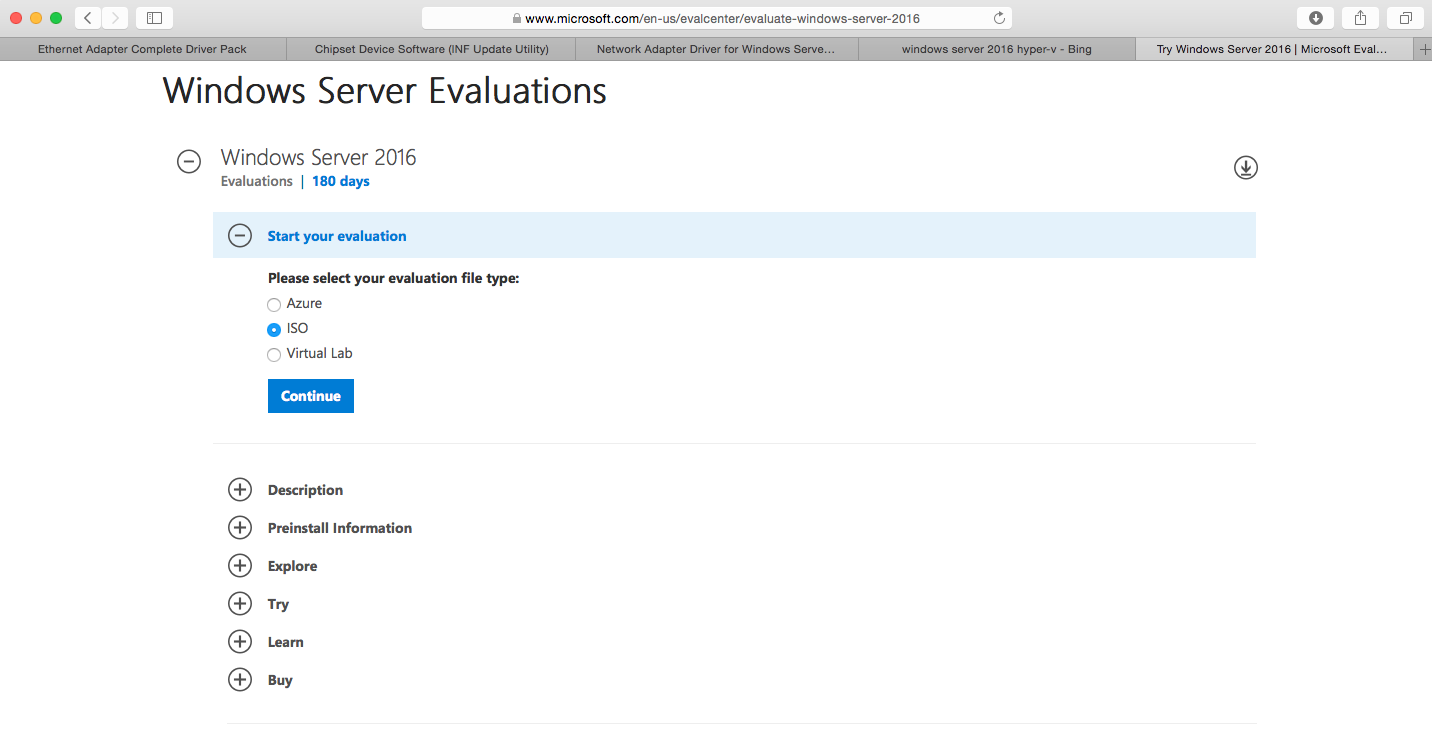The image size is (1432, 734).
Task: Collapse the Start your evaluation panel
Action: (x=240, y=236)
